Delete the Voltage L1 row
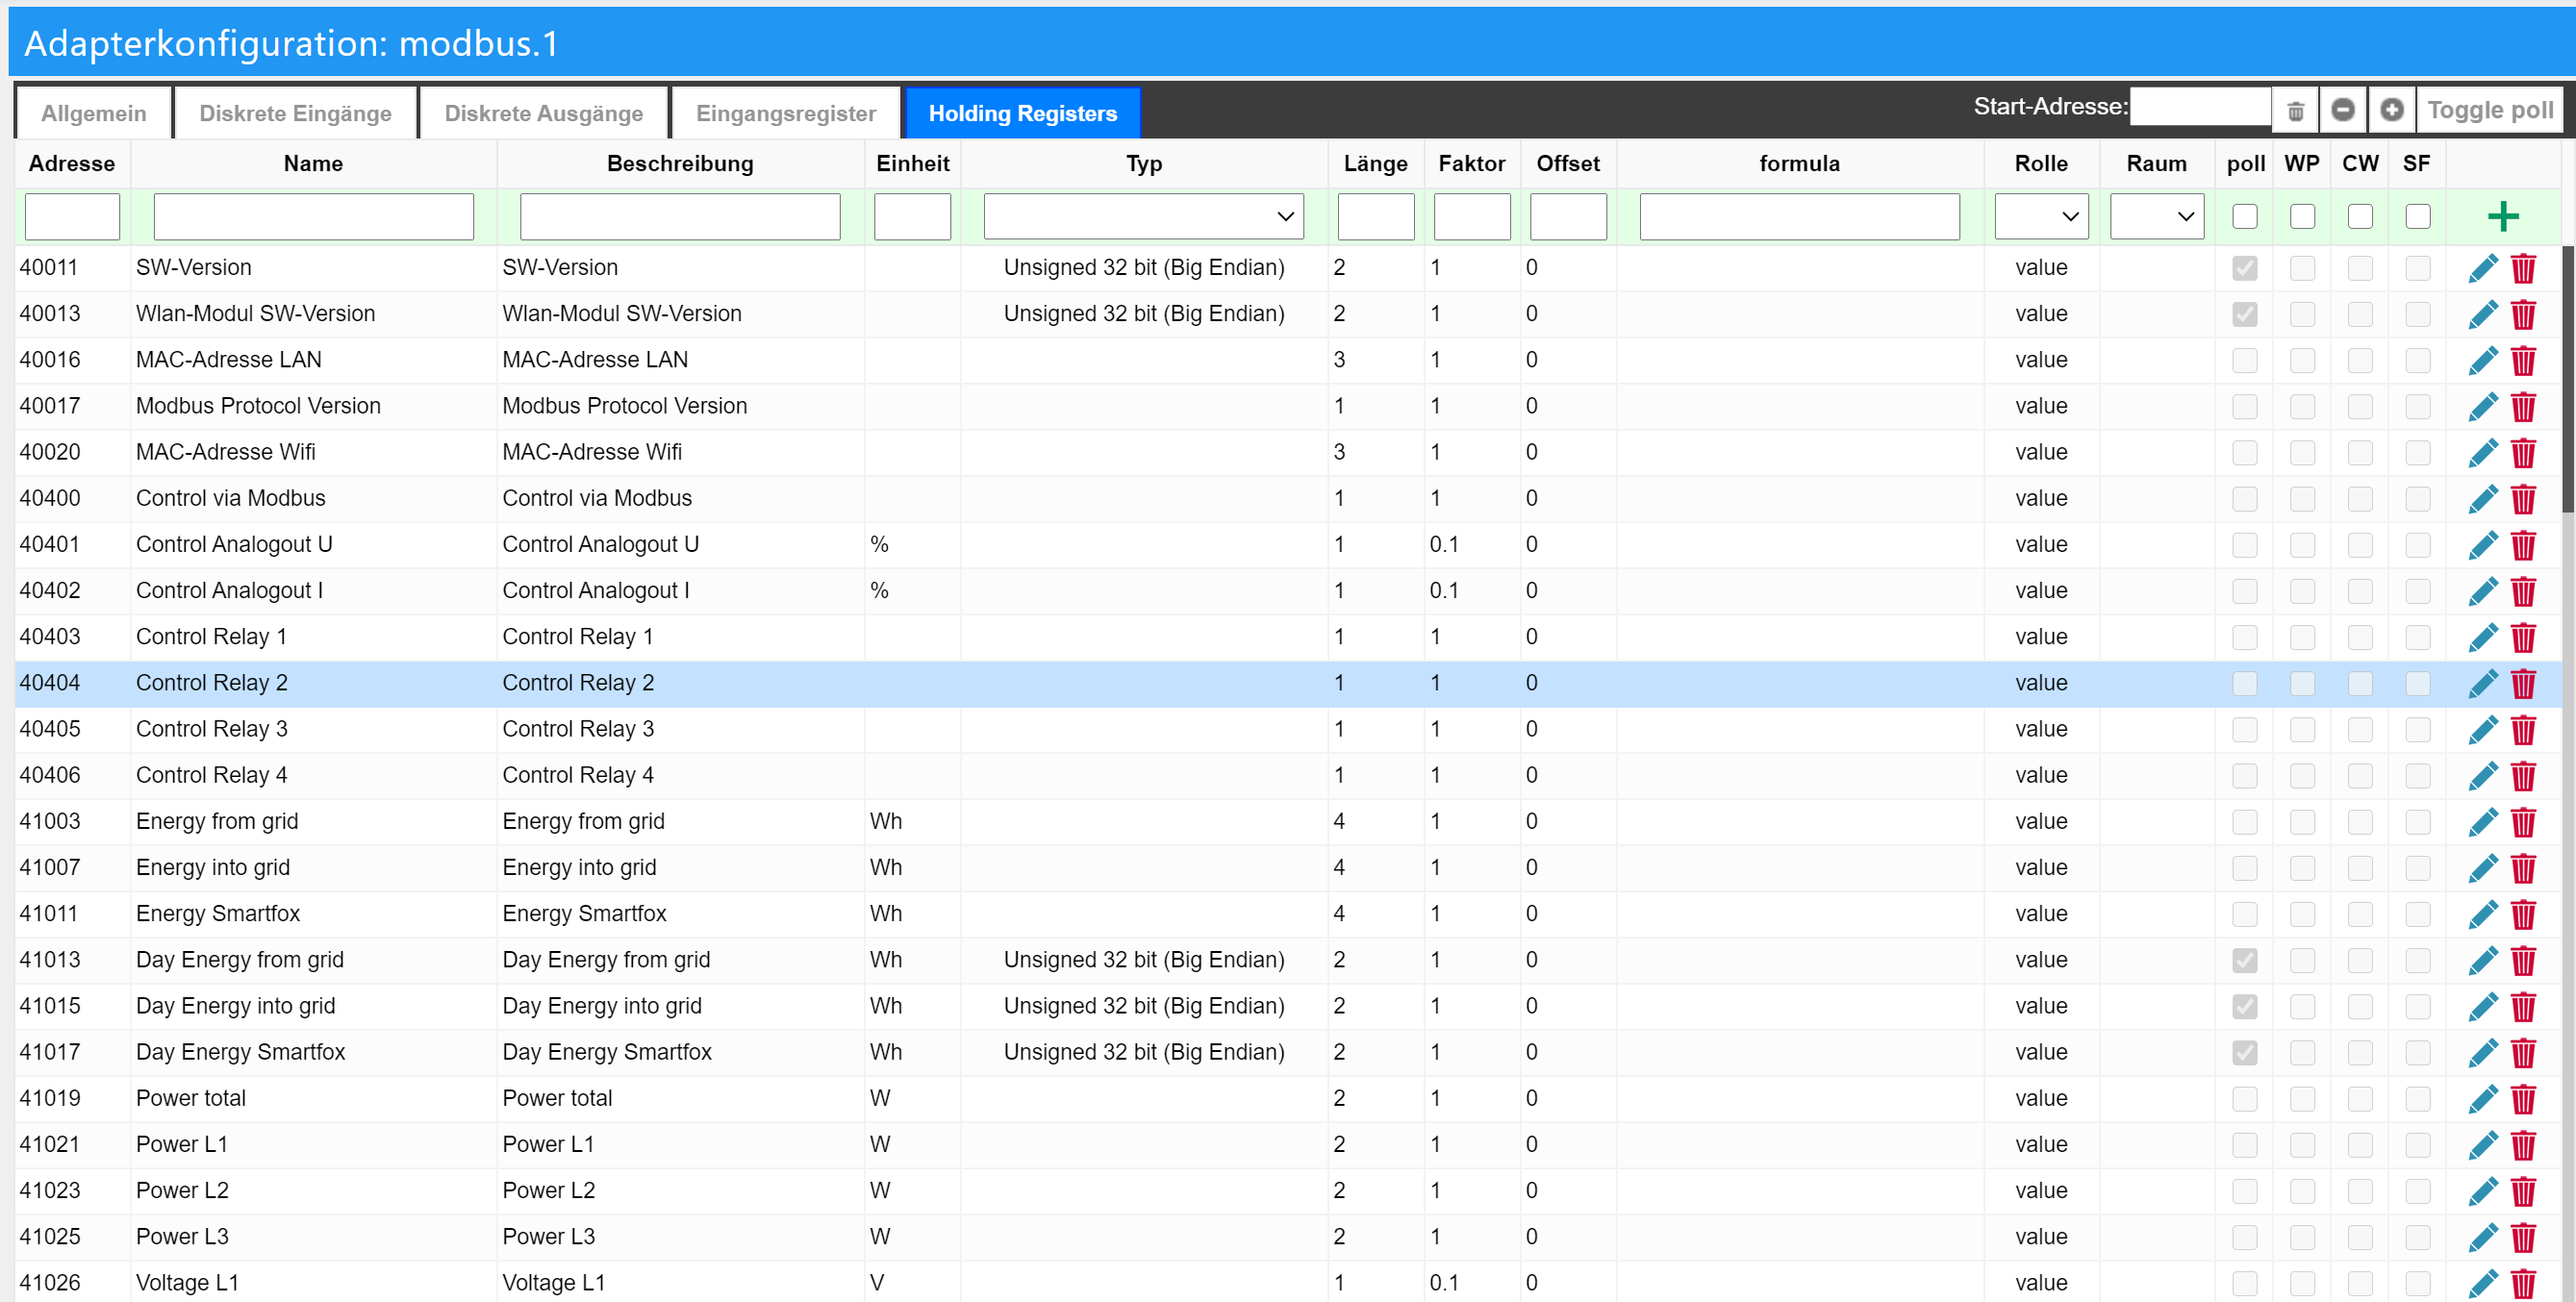 tap(2523, 1283)
